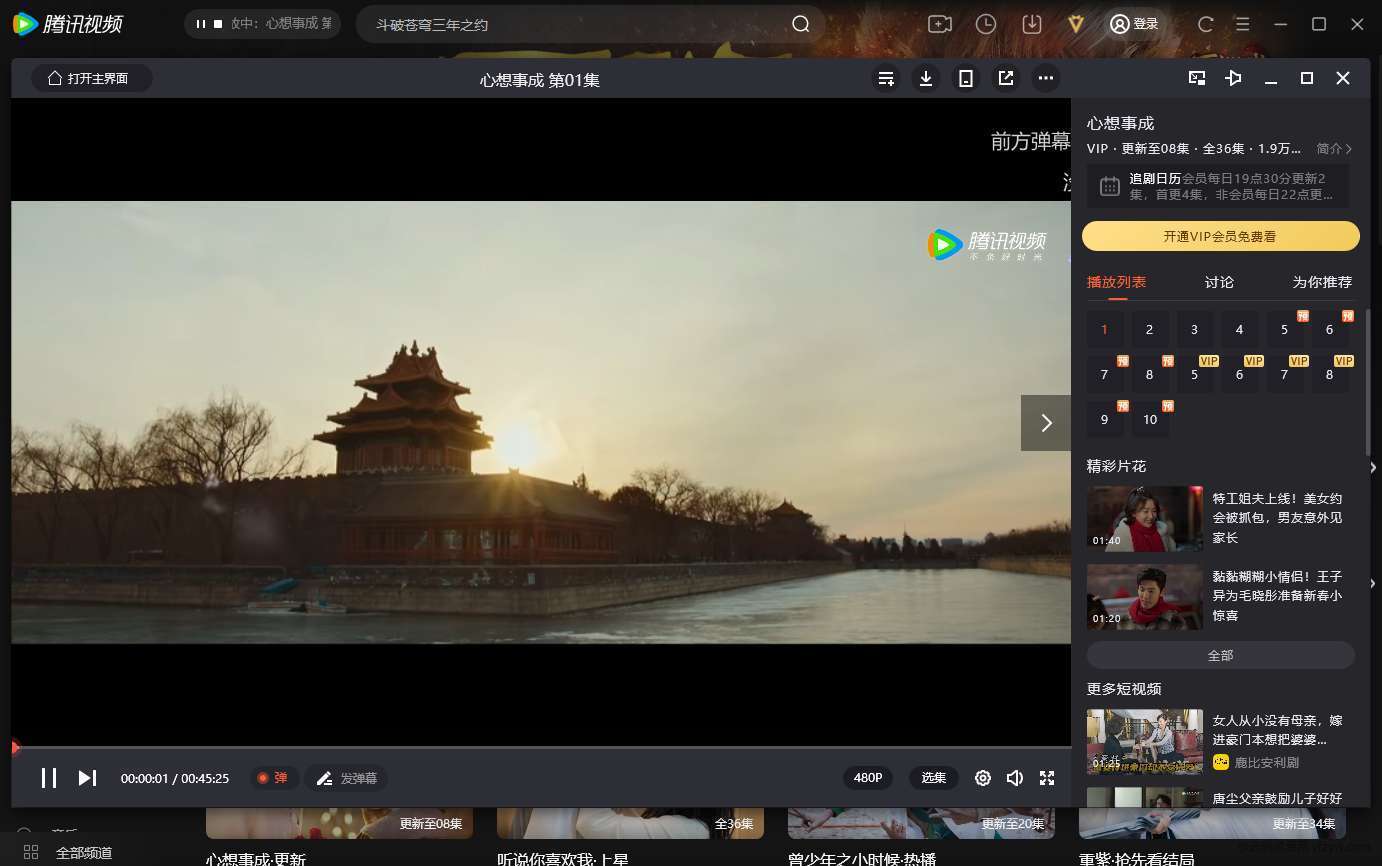Open watch history clock icon
Image resolution: width=1382 pixels, height=866 pixels.
pos(986,24)
